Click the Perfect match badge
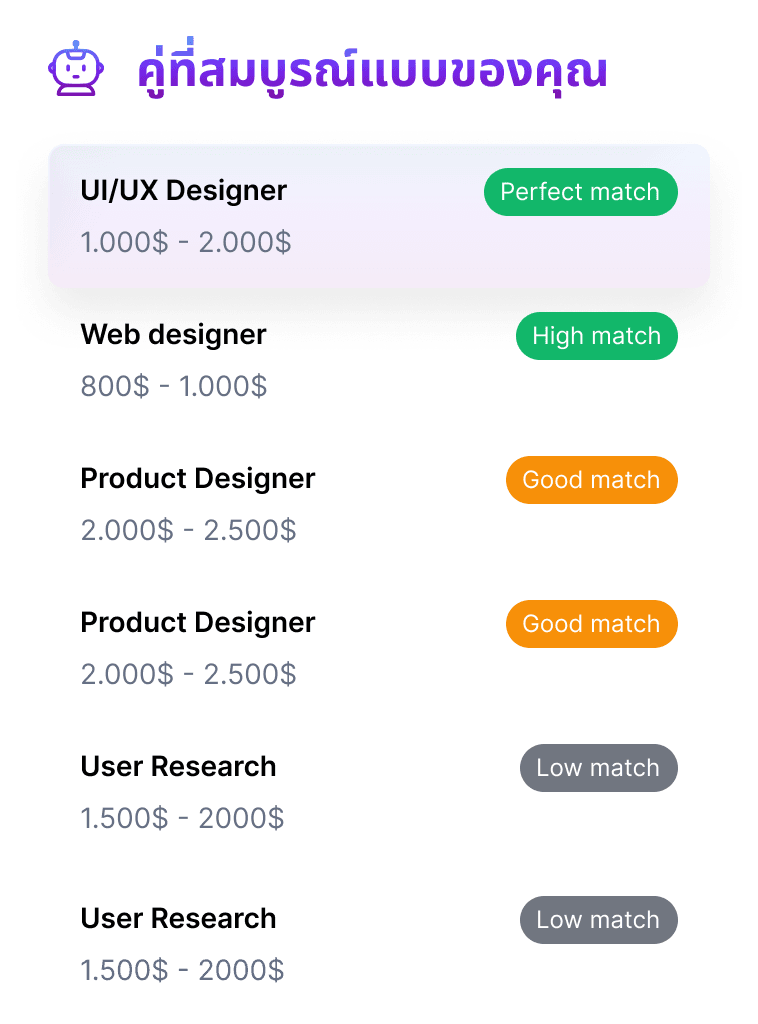 click(x=580, y=192)
